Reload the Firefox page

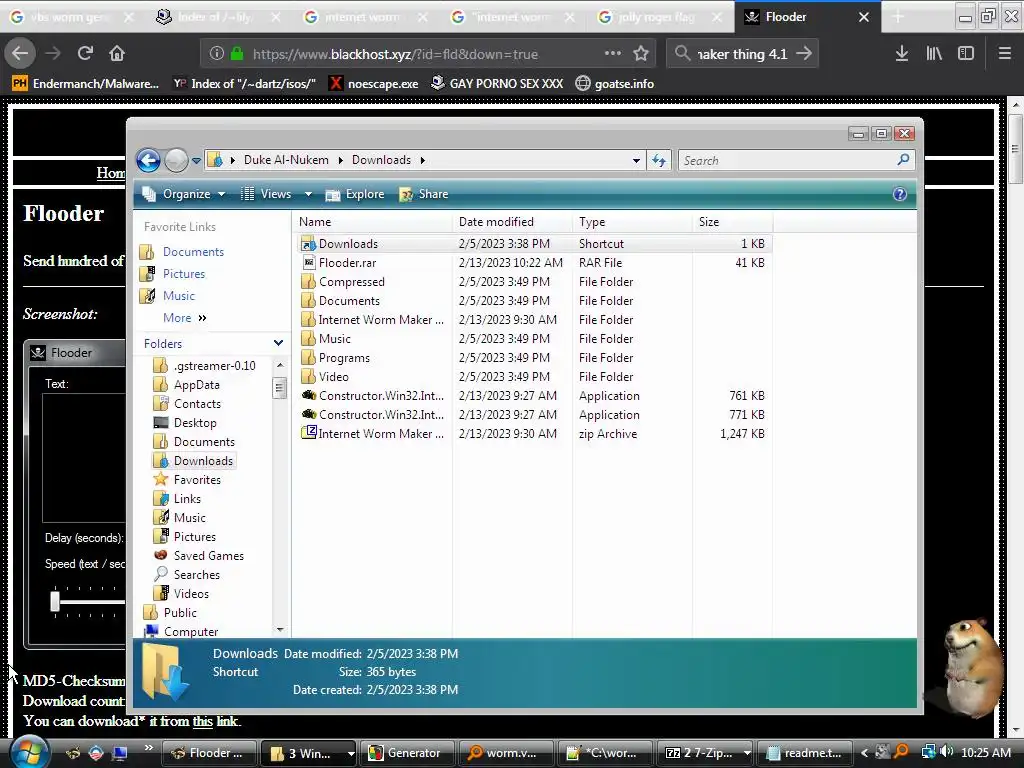[x=85, y=54]
